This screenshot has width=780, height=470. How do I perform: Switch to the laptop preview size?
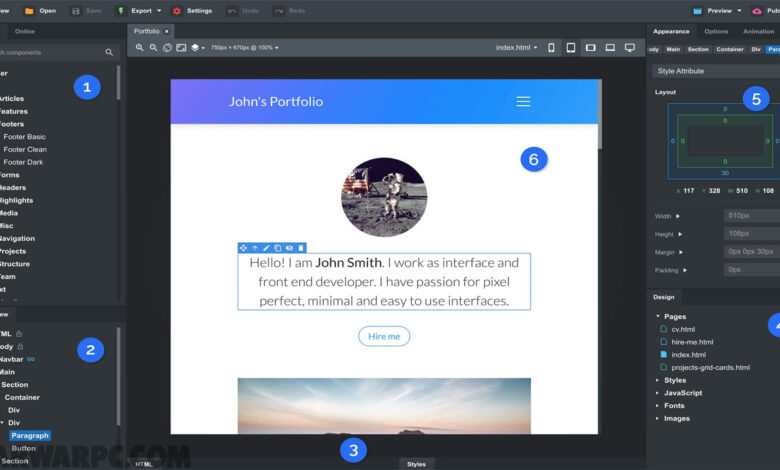tap(610, 48)
